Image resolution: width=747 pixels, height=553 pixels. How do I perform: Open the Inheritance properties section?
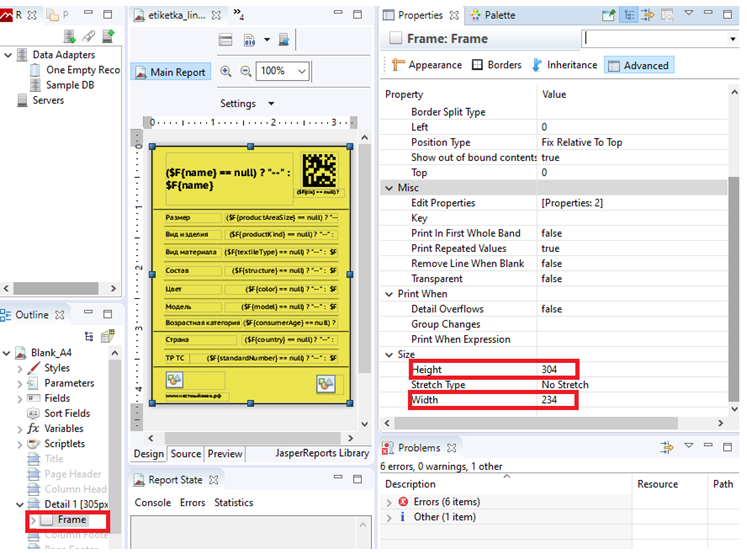(x=565, y=65)
